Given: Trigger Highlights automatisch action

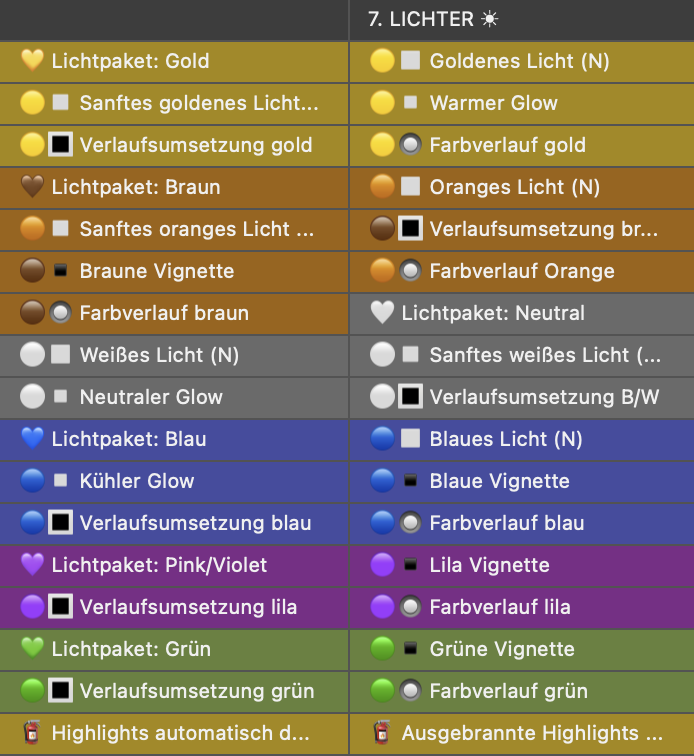Looking at the screenshot, I should (x=174, y=733).
